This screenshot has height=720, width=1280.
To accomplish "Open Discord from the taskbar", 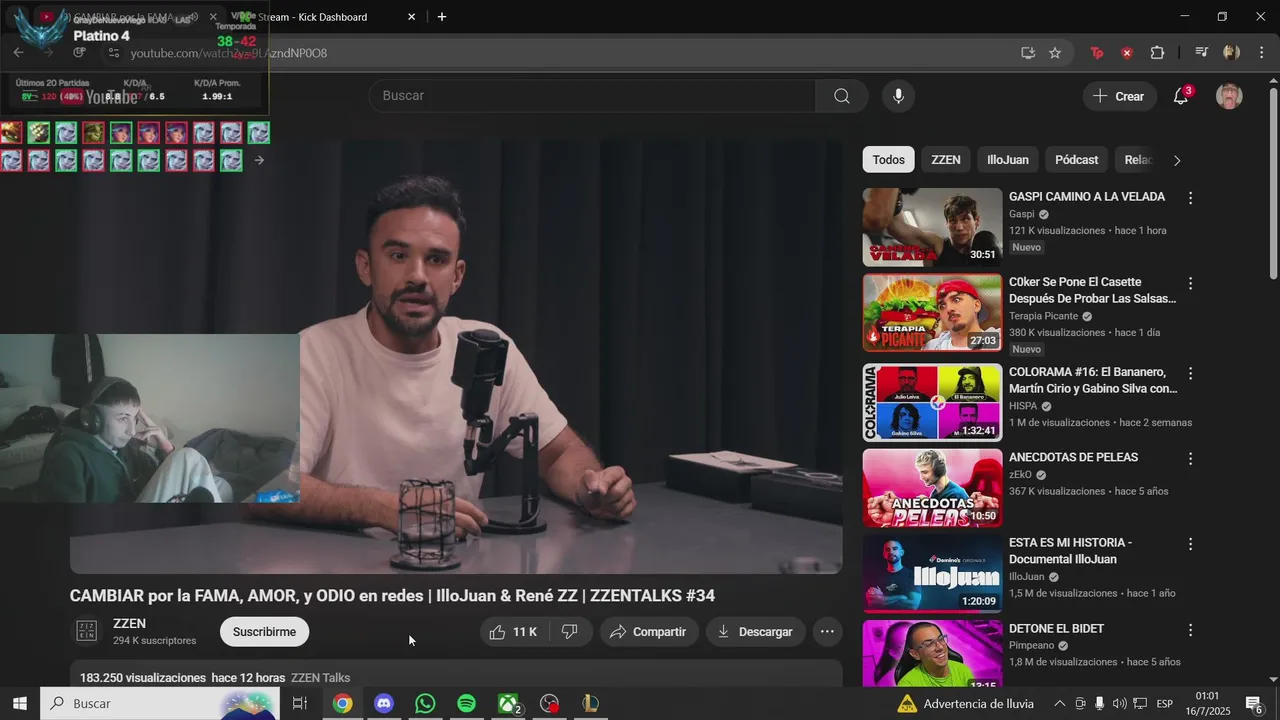I will click(x=384, y=704).
